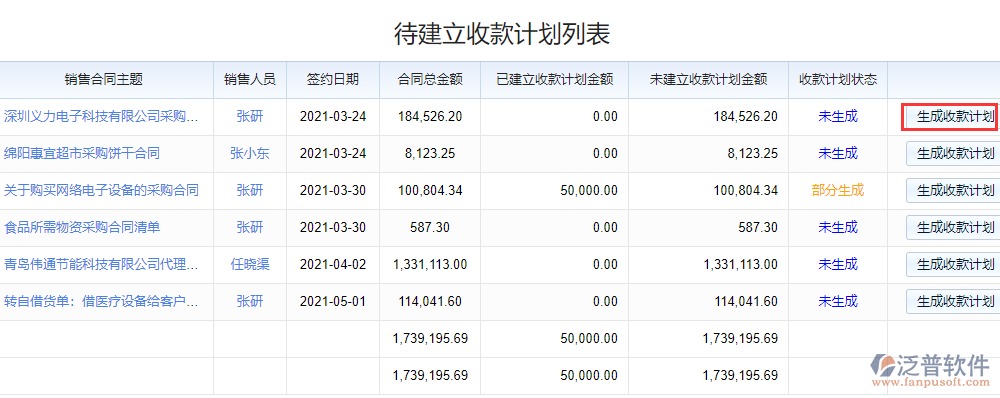Click the 收款计划状态 column header
The height and width of the screenshot is (398, 1000).
click(838, 80)
